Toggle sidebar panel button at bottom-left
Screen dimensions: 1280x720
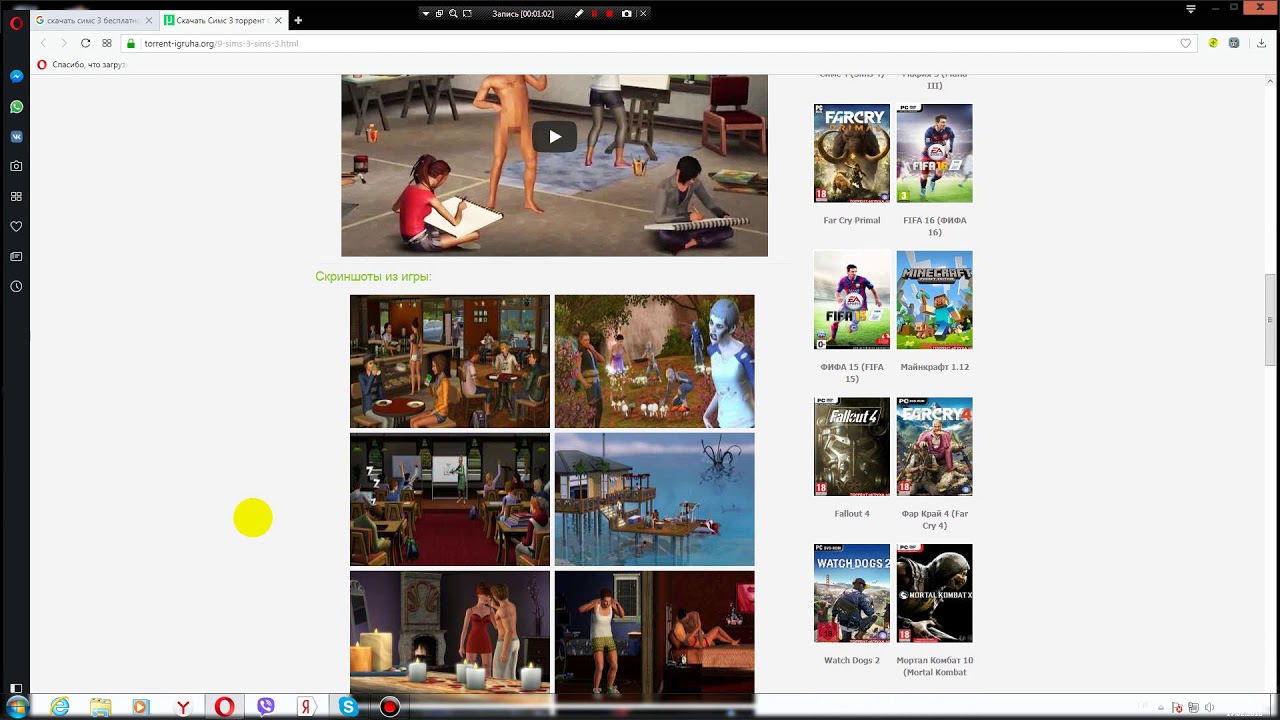(16, 688)
